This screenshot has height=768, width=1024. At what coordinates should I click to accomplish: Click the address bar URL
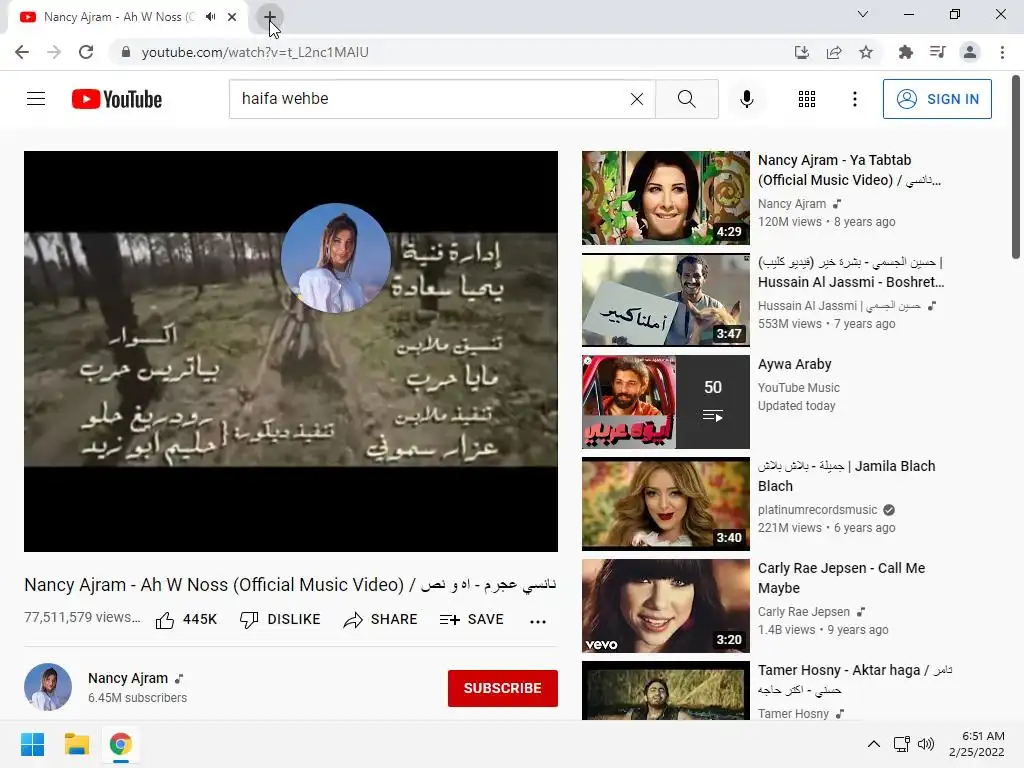[x=255, y=52]
